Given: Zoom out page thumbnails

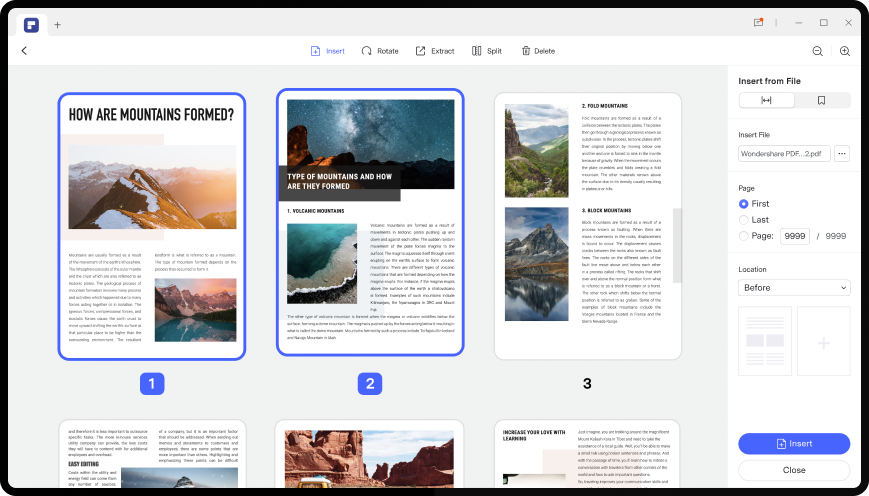Looking at the screenshot, I should 817,51.
